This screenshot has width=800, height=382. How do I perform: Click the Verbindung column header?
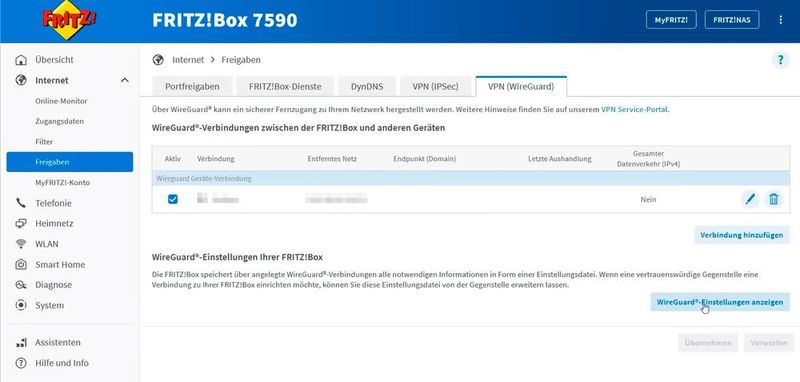216,159
